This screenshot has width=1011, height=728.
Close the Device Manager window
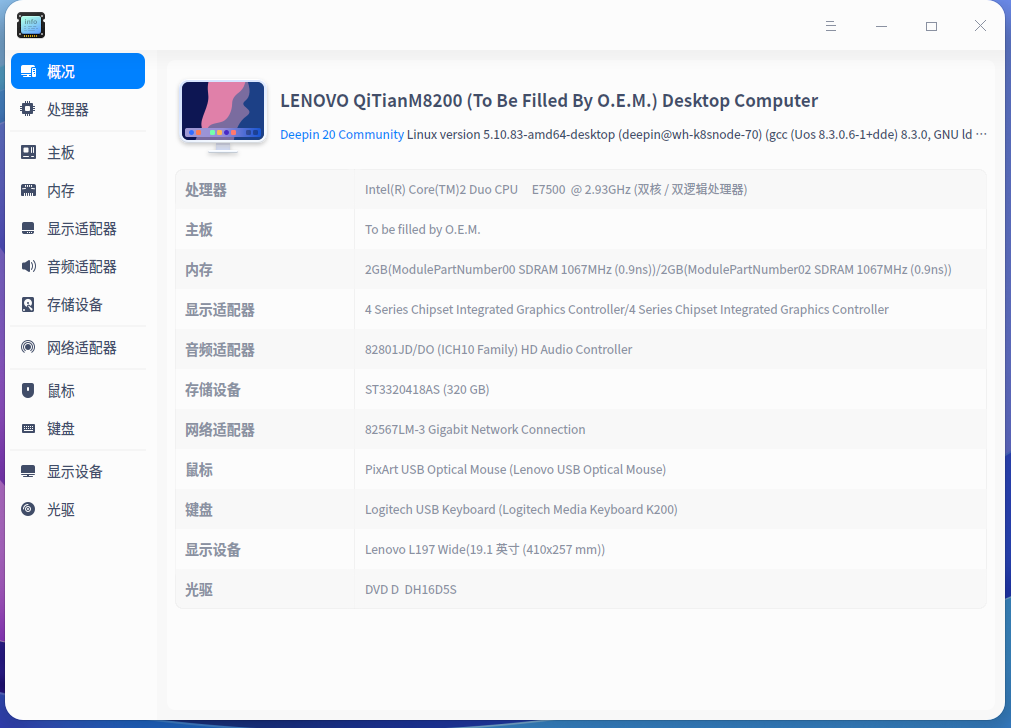[x=980, y=26]
